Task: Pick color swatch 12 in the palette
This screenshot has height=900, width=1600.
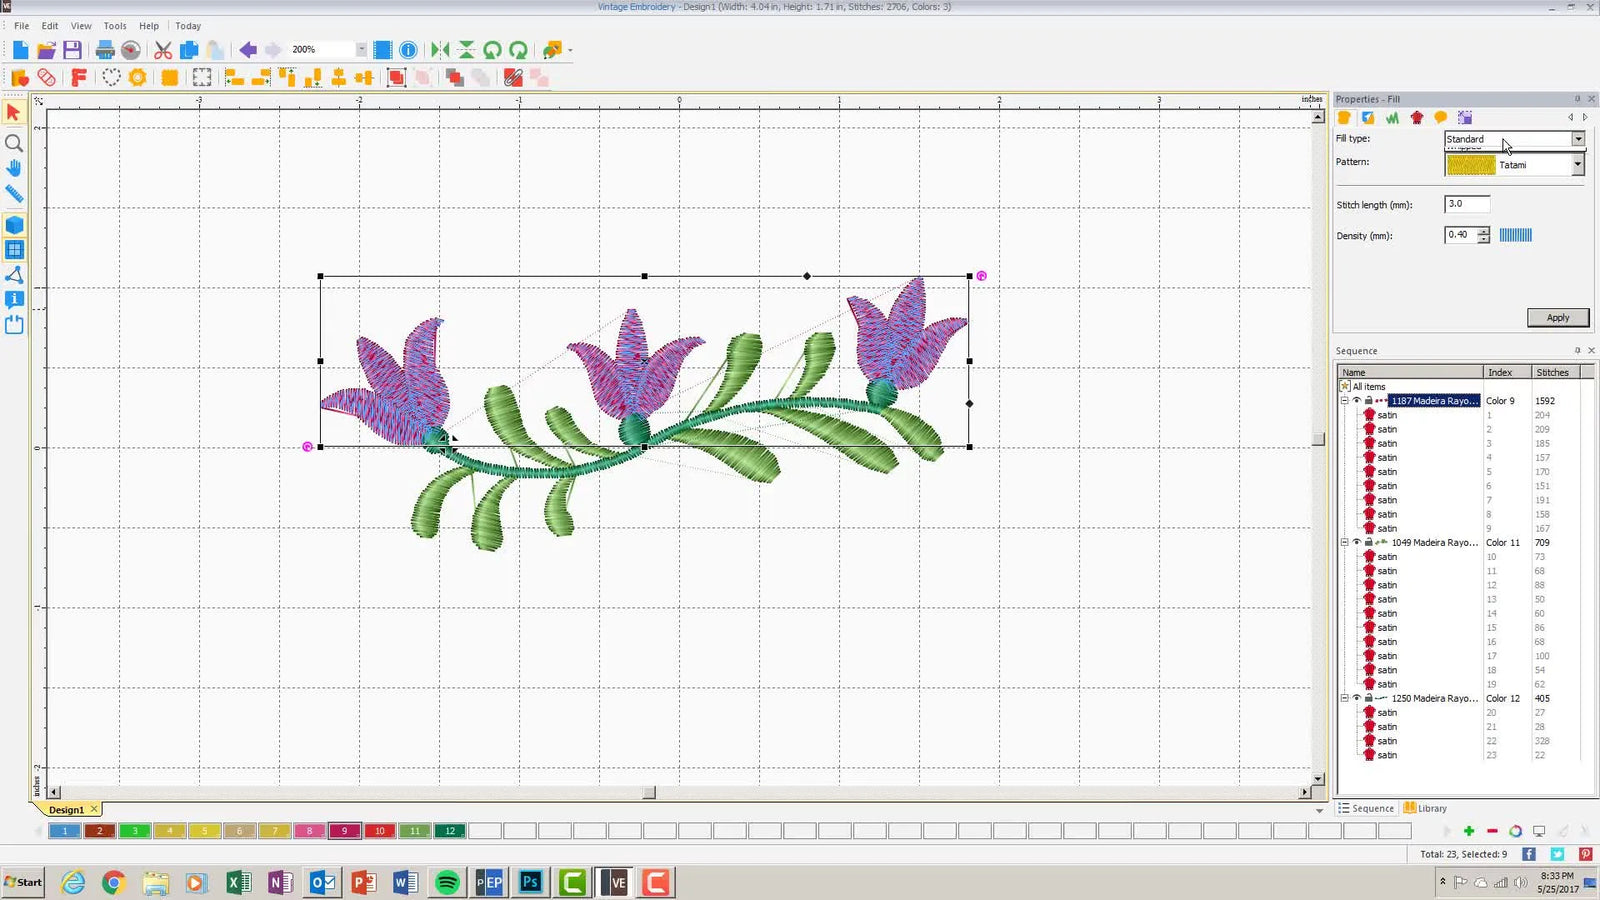Action: (450, 831)
